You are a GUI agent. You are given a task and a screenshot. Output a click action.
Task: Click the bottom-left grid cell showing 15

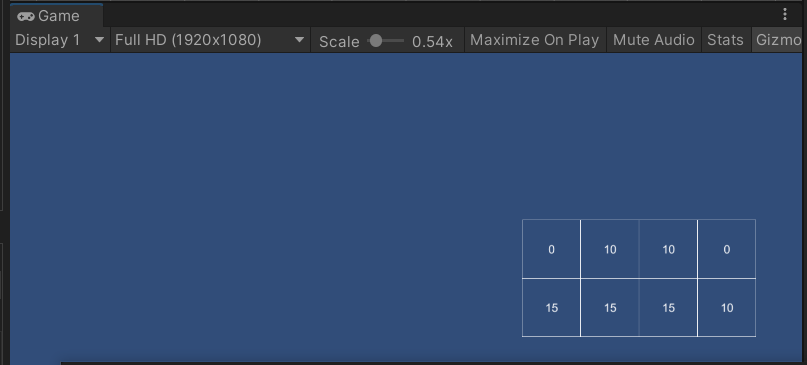[x=551, y=308]
